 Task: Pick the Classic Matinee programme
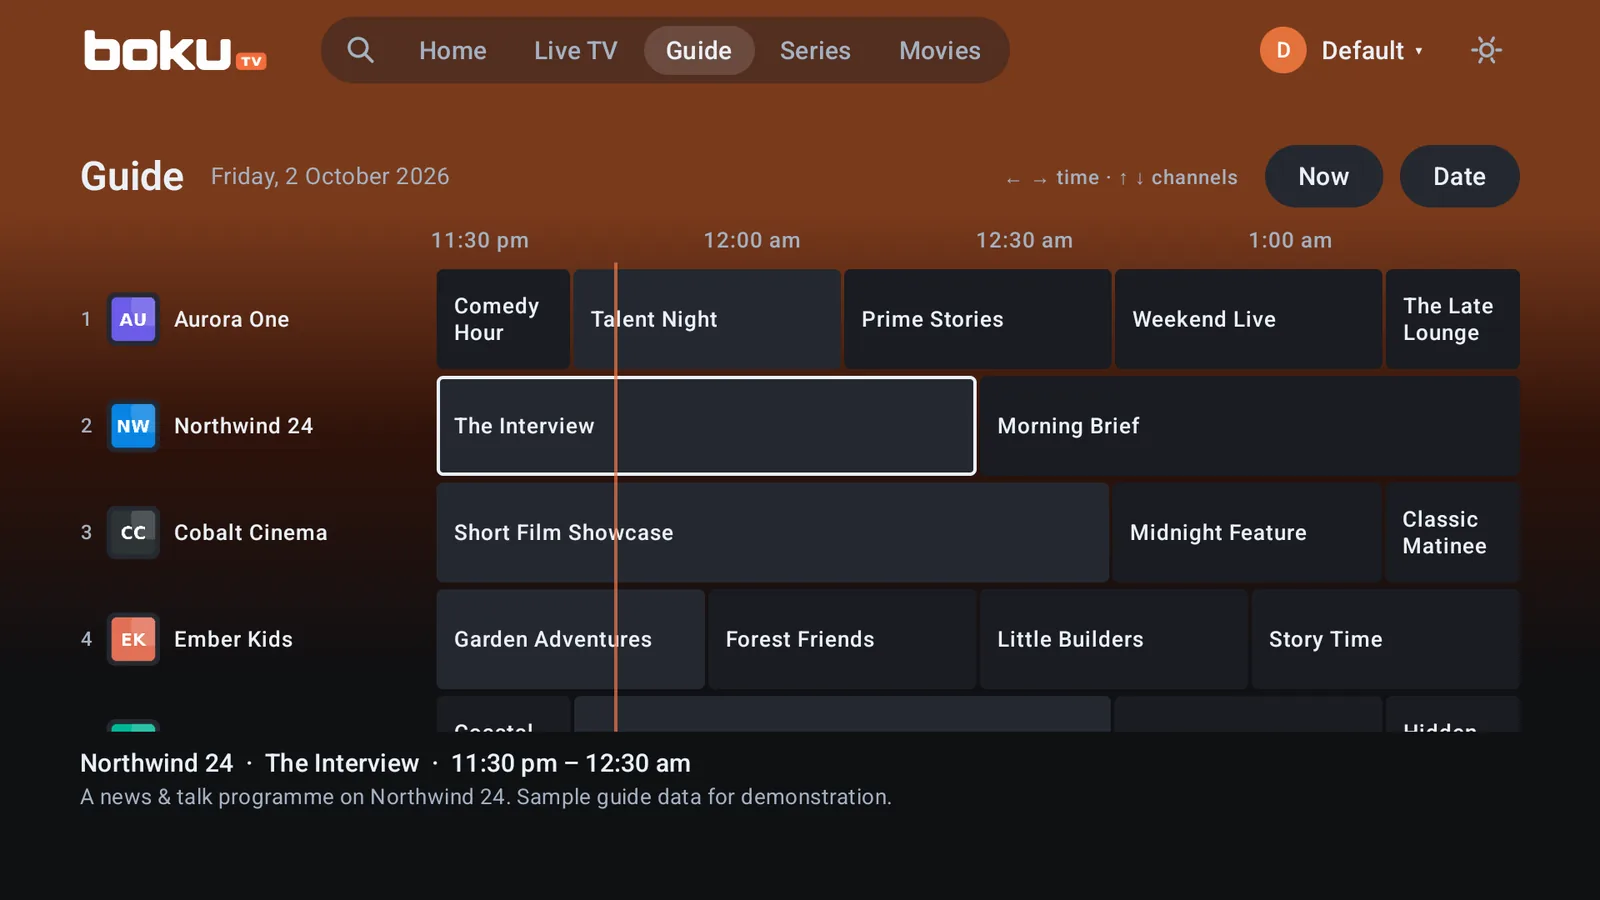coord(1453,533)
